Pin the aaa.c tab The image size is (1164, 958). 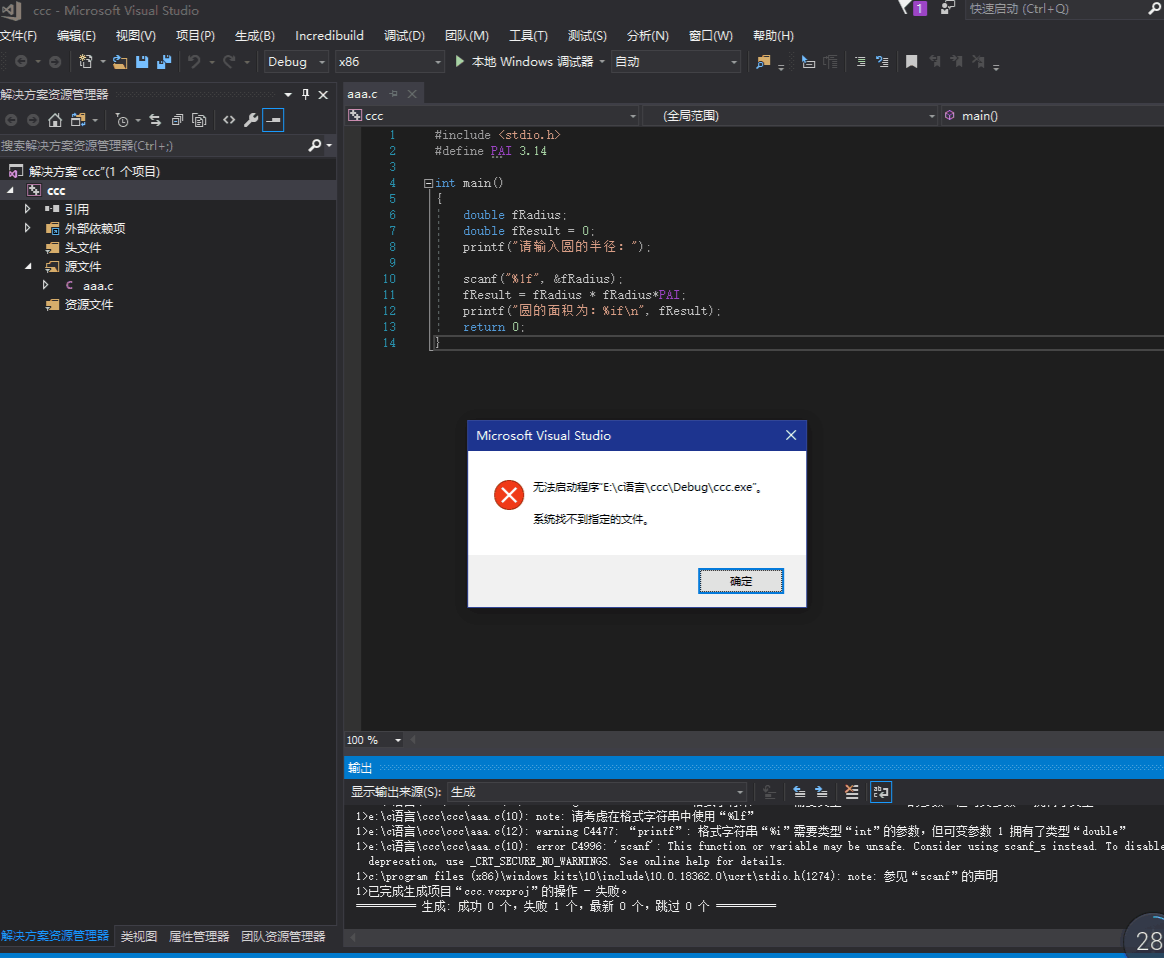393,94
